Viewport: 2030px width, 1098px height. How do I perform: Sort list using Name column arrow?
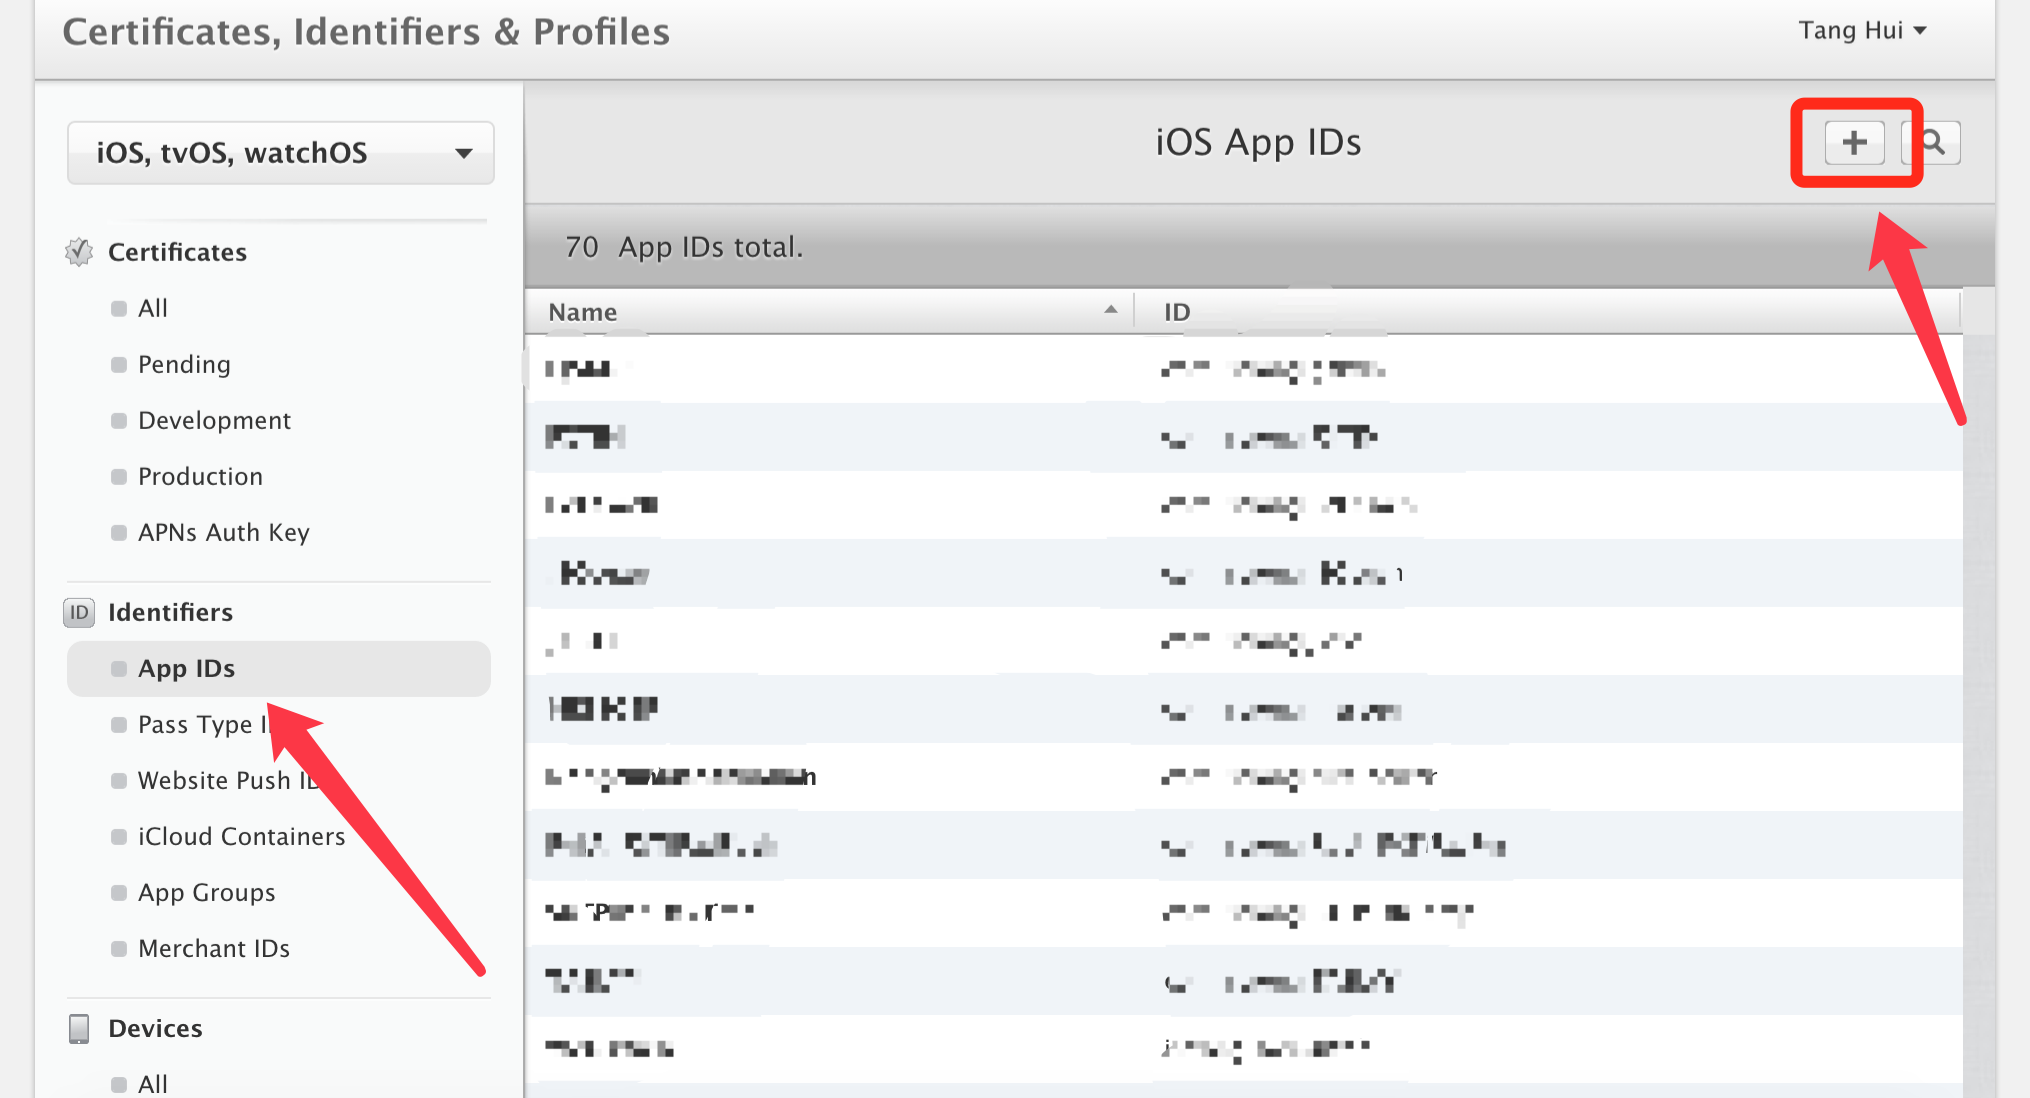coord(1110,311)
